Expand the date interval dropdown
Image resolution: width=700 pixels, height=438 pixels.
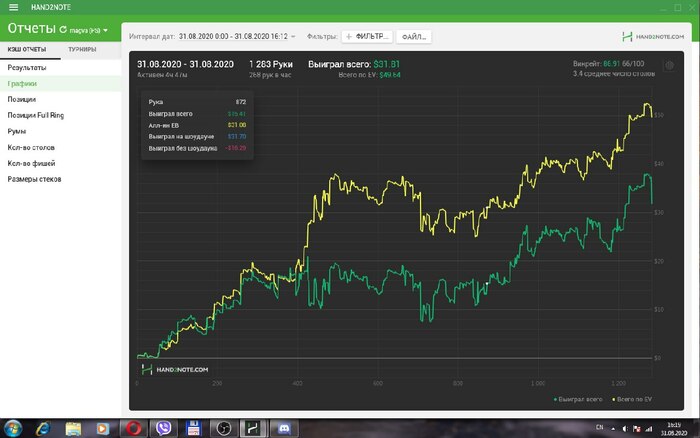(x=293, y=37)
